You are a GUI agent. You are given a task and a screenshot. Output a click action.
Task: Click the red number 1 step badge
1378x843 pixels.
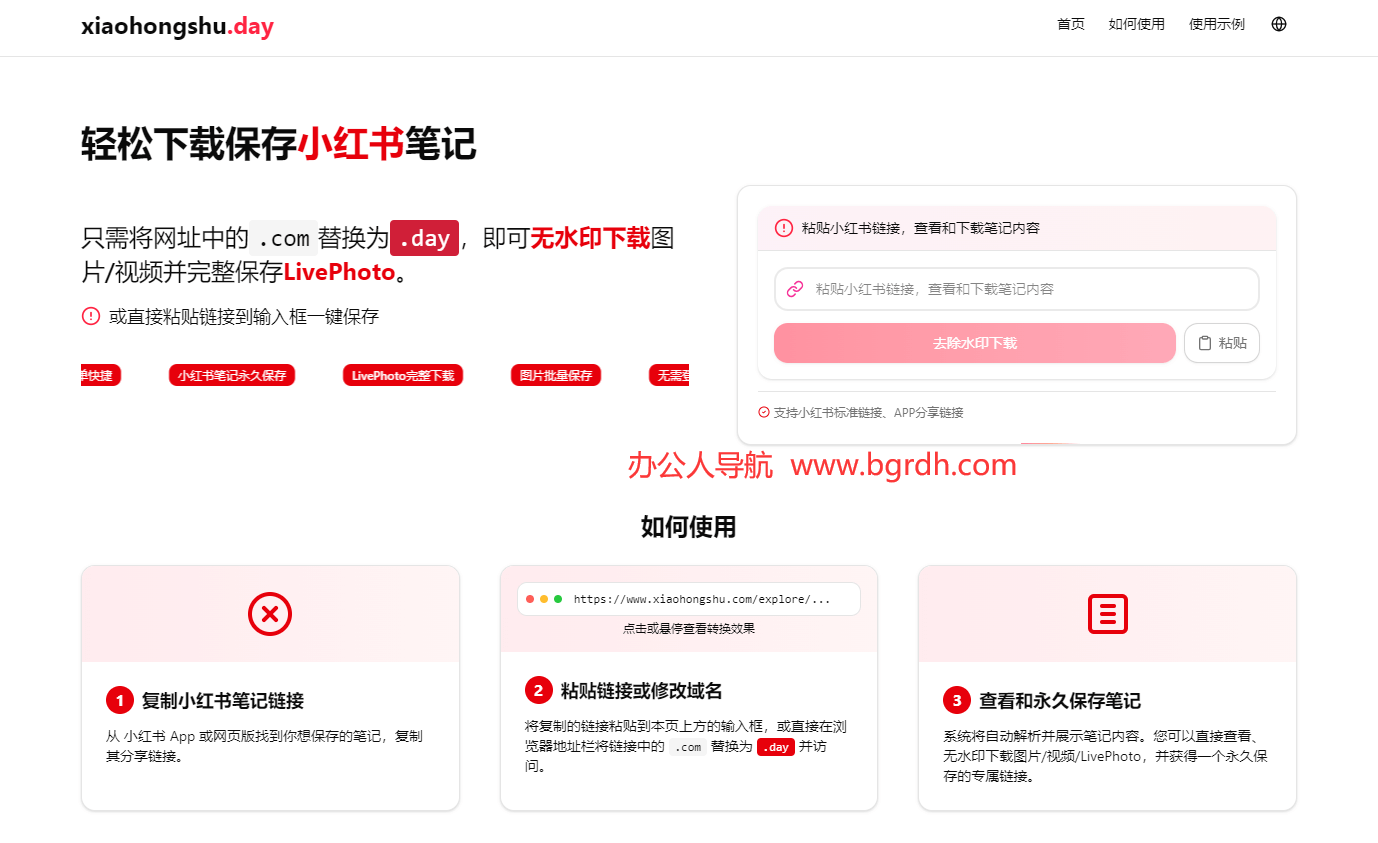pos(120,700)
